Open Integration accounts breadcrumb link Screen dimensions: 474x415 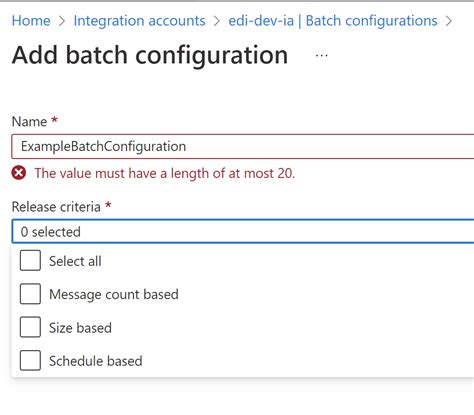click(x=139, y=21)
